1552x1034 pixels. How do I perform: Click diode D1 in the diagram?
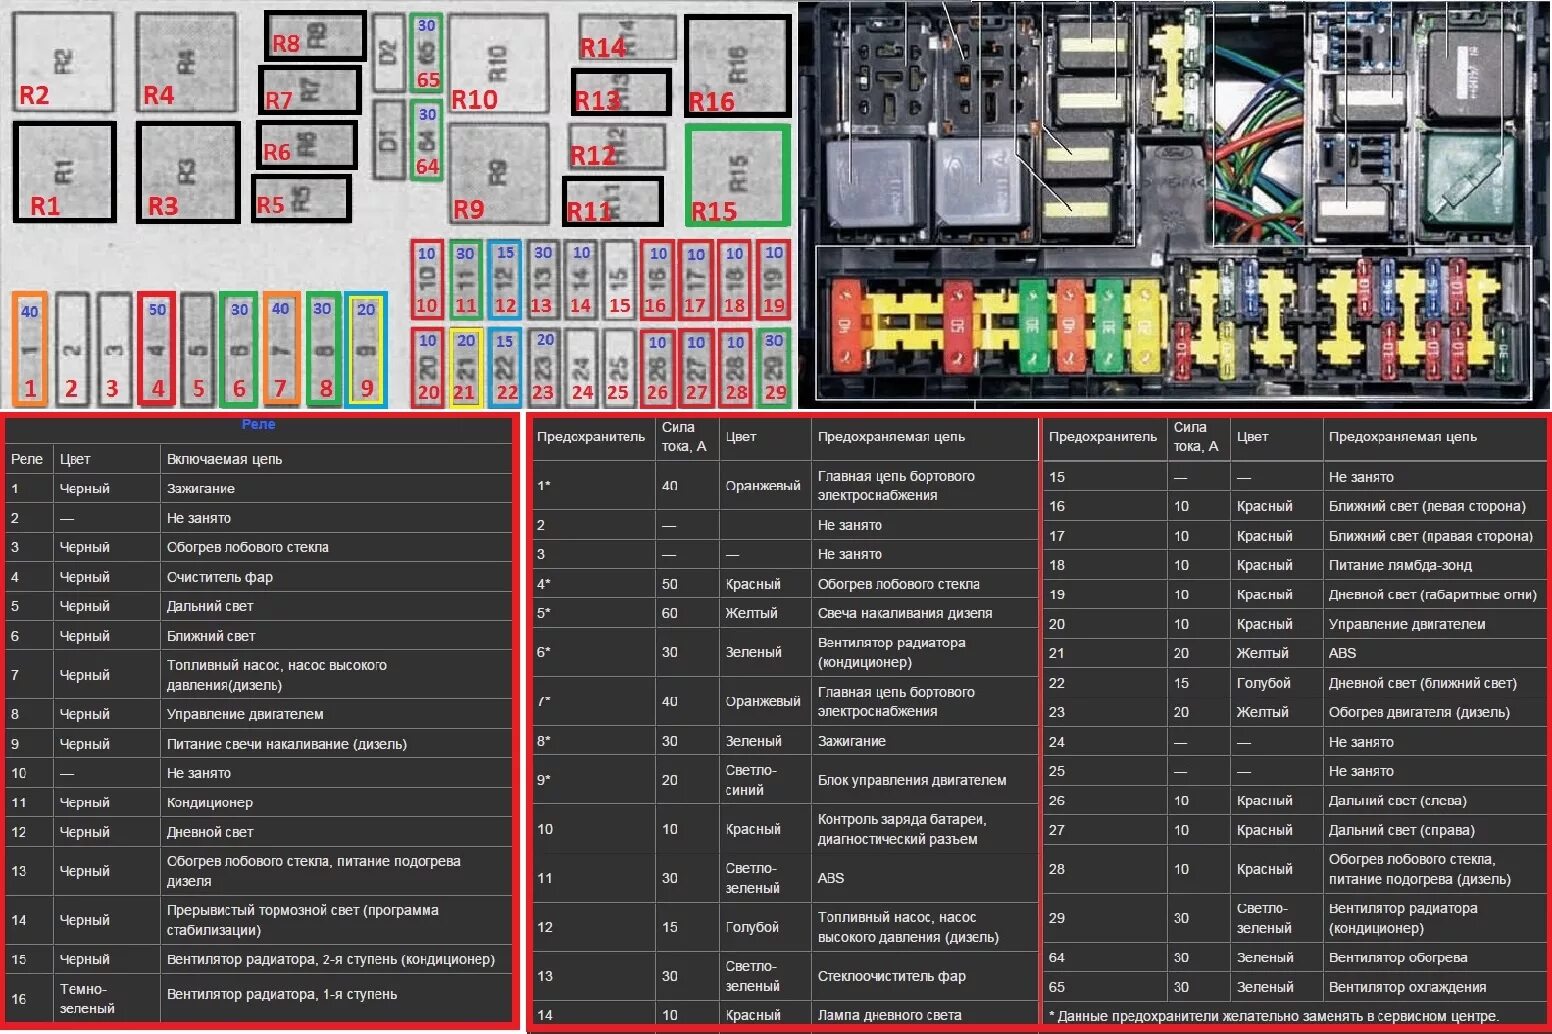tap(388, 141)
